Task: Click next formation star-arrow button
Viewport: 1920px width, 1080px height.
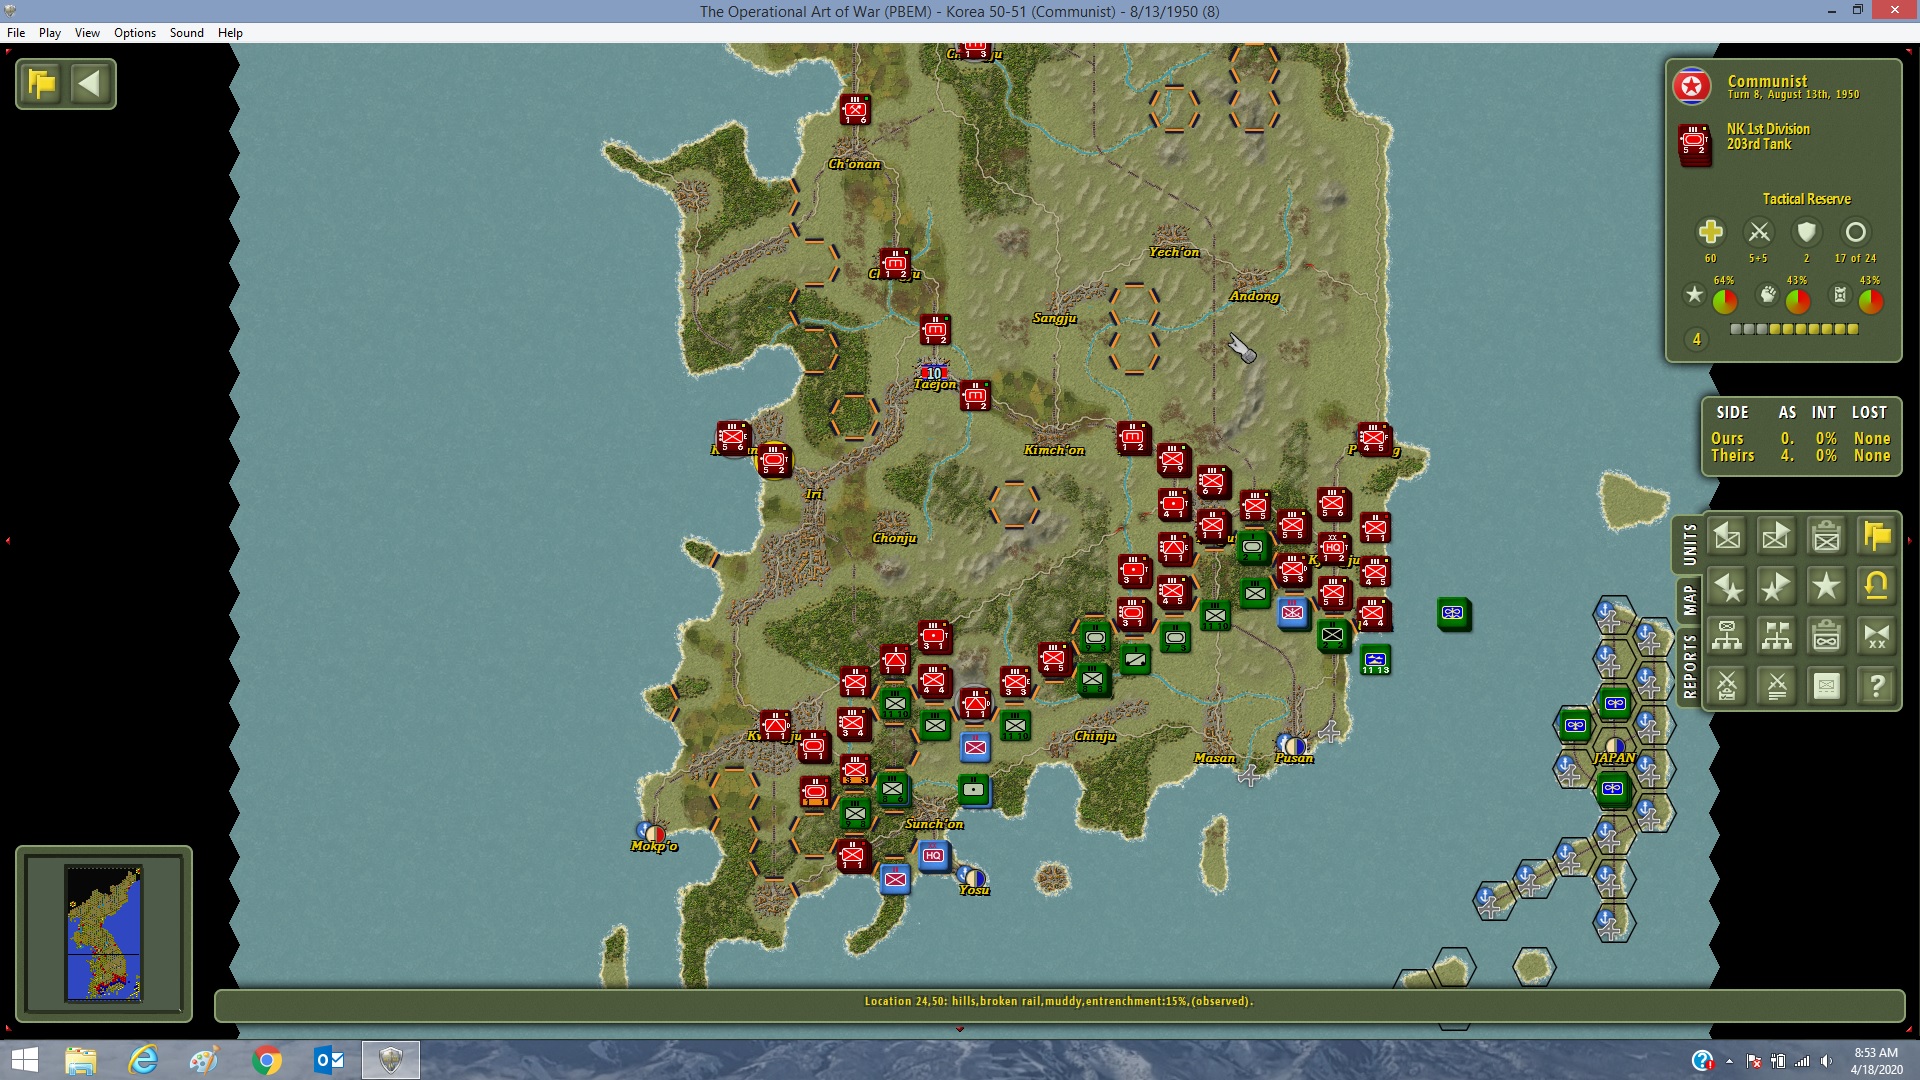Action: 1777,586
